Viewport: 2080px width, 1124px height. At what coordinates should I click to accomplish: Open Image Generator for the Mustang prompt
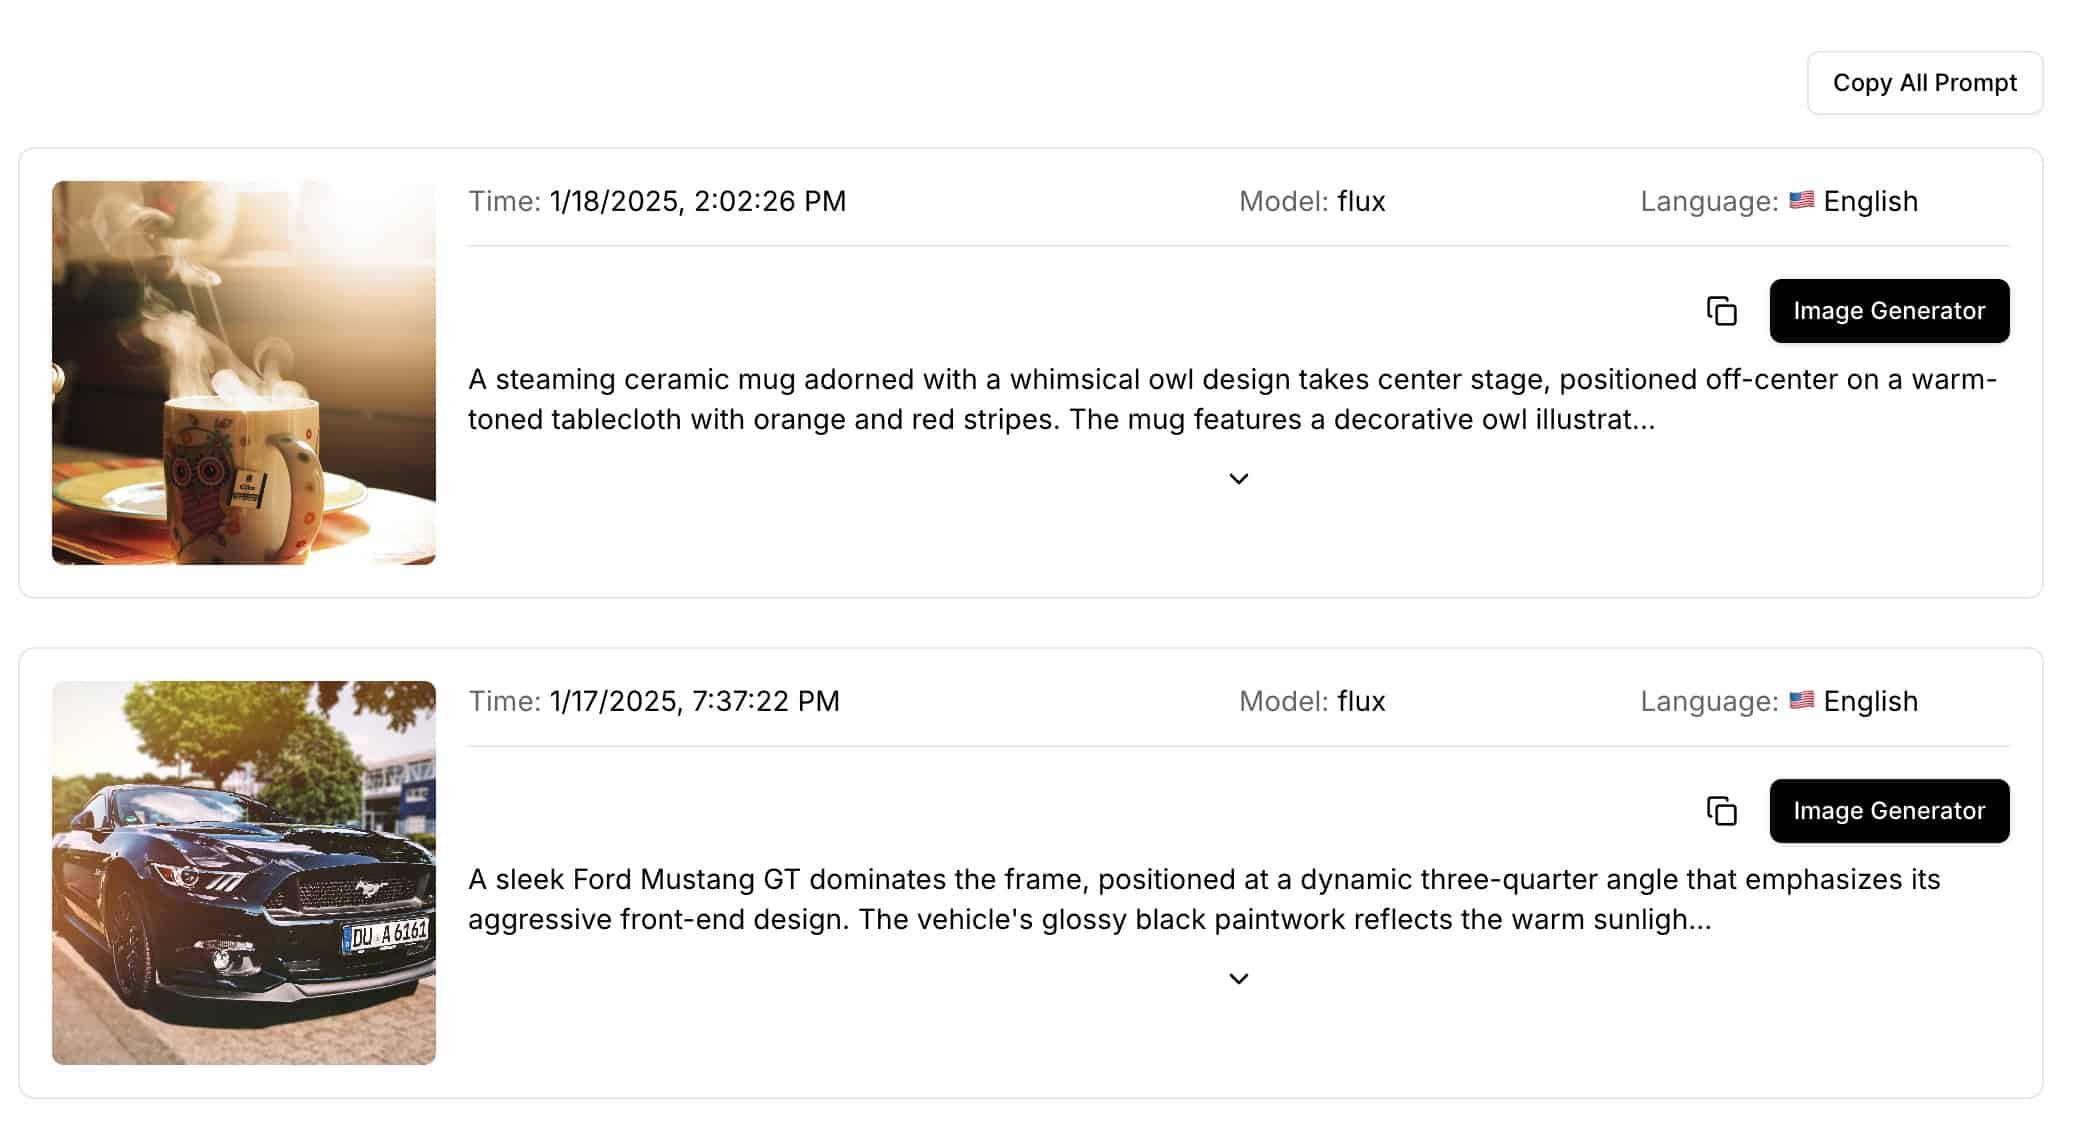(1888, 811)
